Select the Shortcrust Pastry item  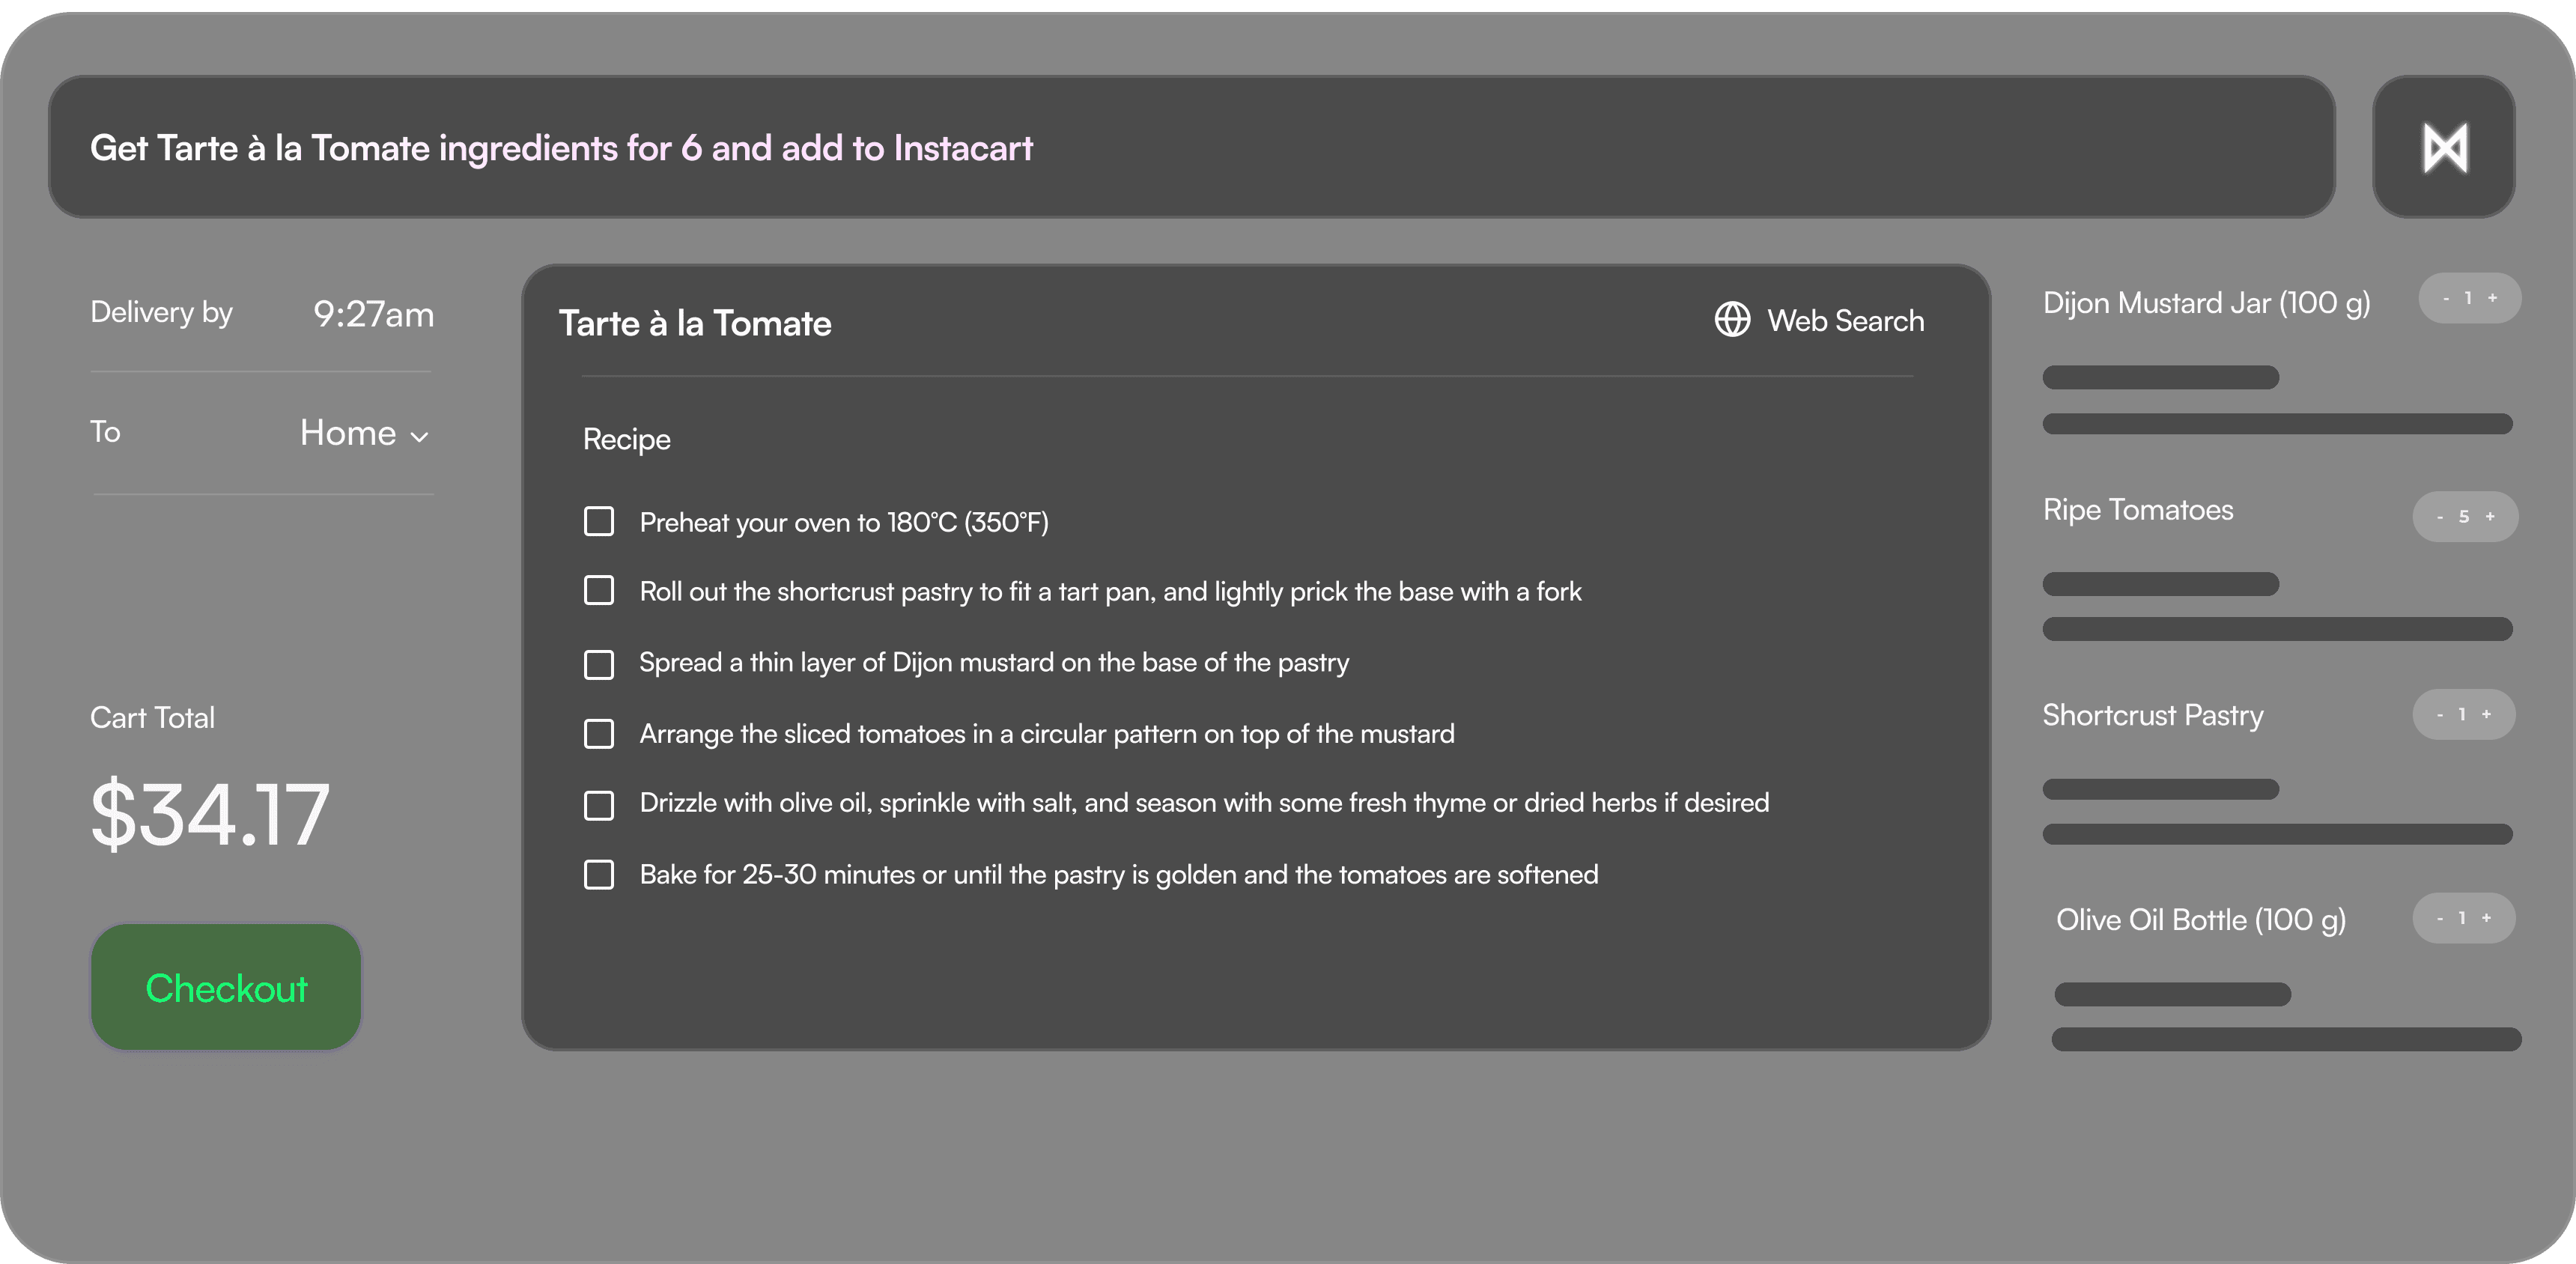click(x=2153, y=716)
